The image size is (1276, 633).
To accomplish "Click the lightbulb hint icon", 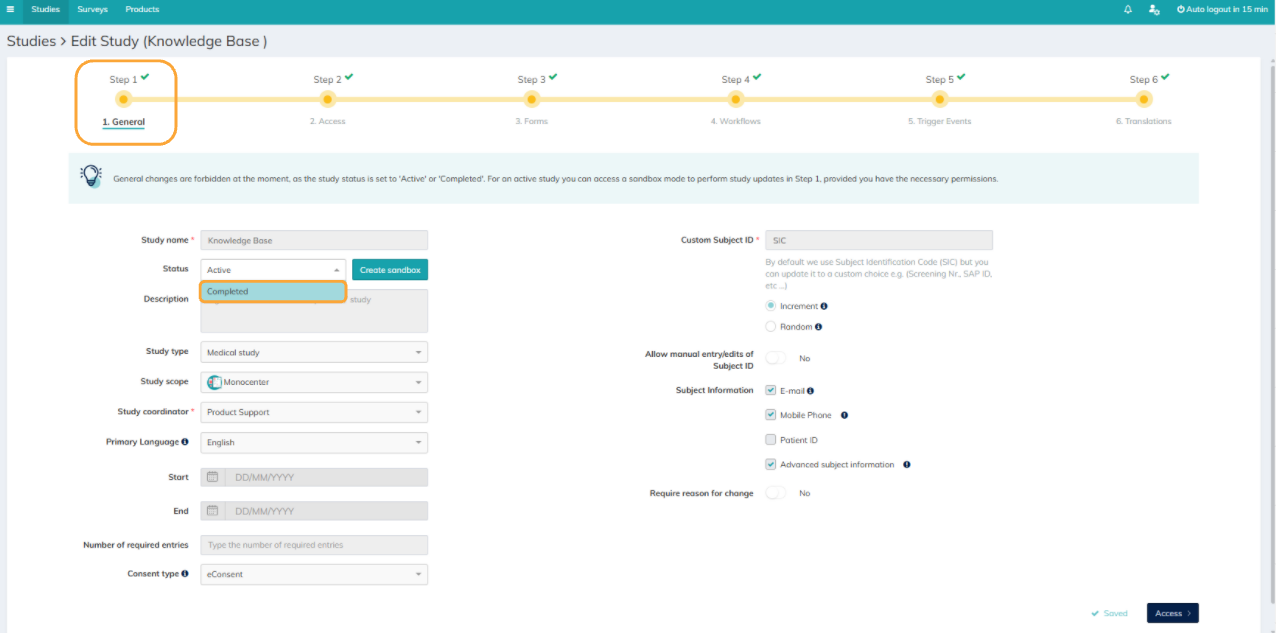I will coord(91,177).
